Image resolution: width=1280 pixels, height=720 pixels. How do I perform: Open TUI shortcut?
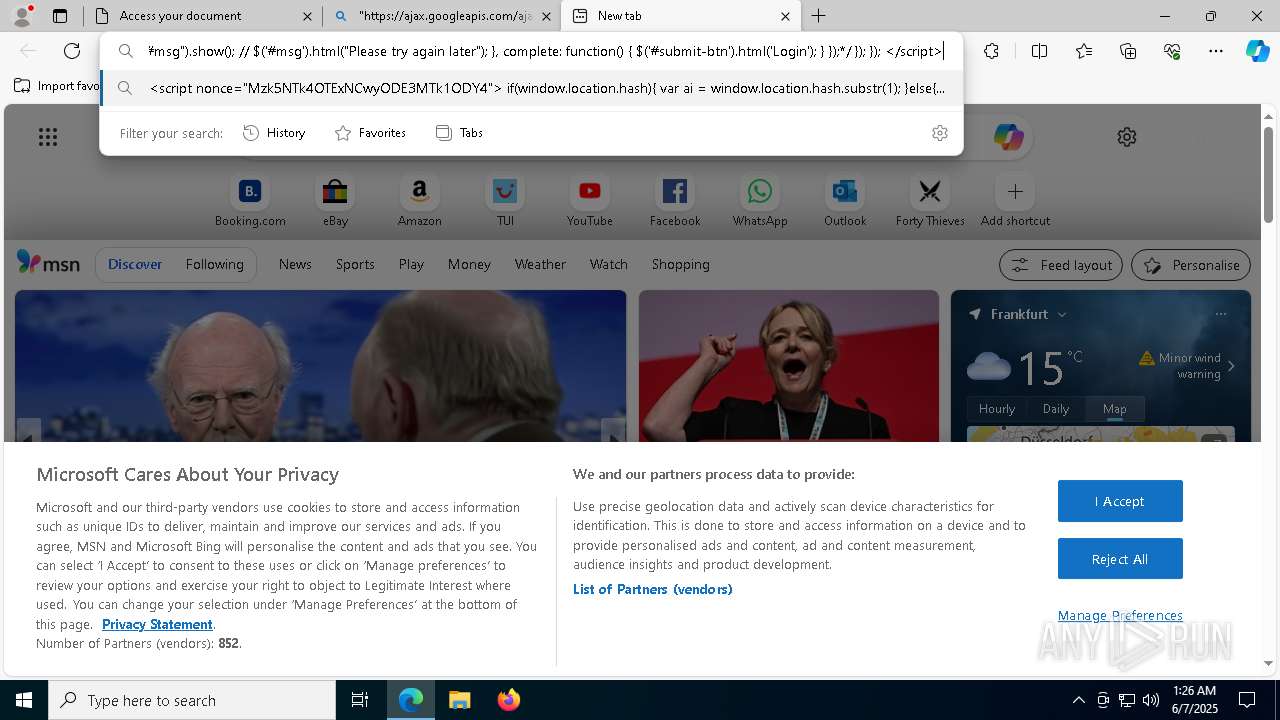coord(505,201)
